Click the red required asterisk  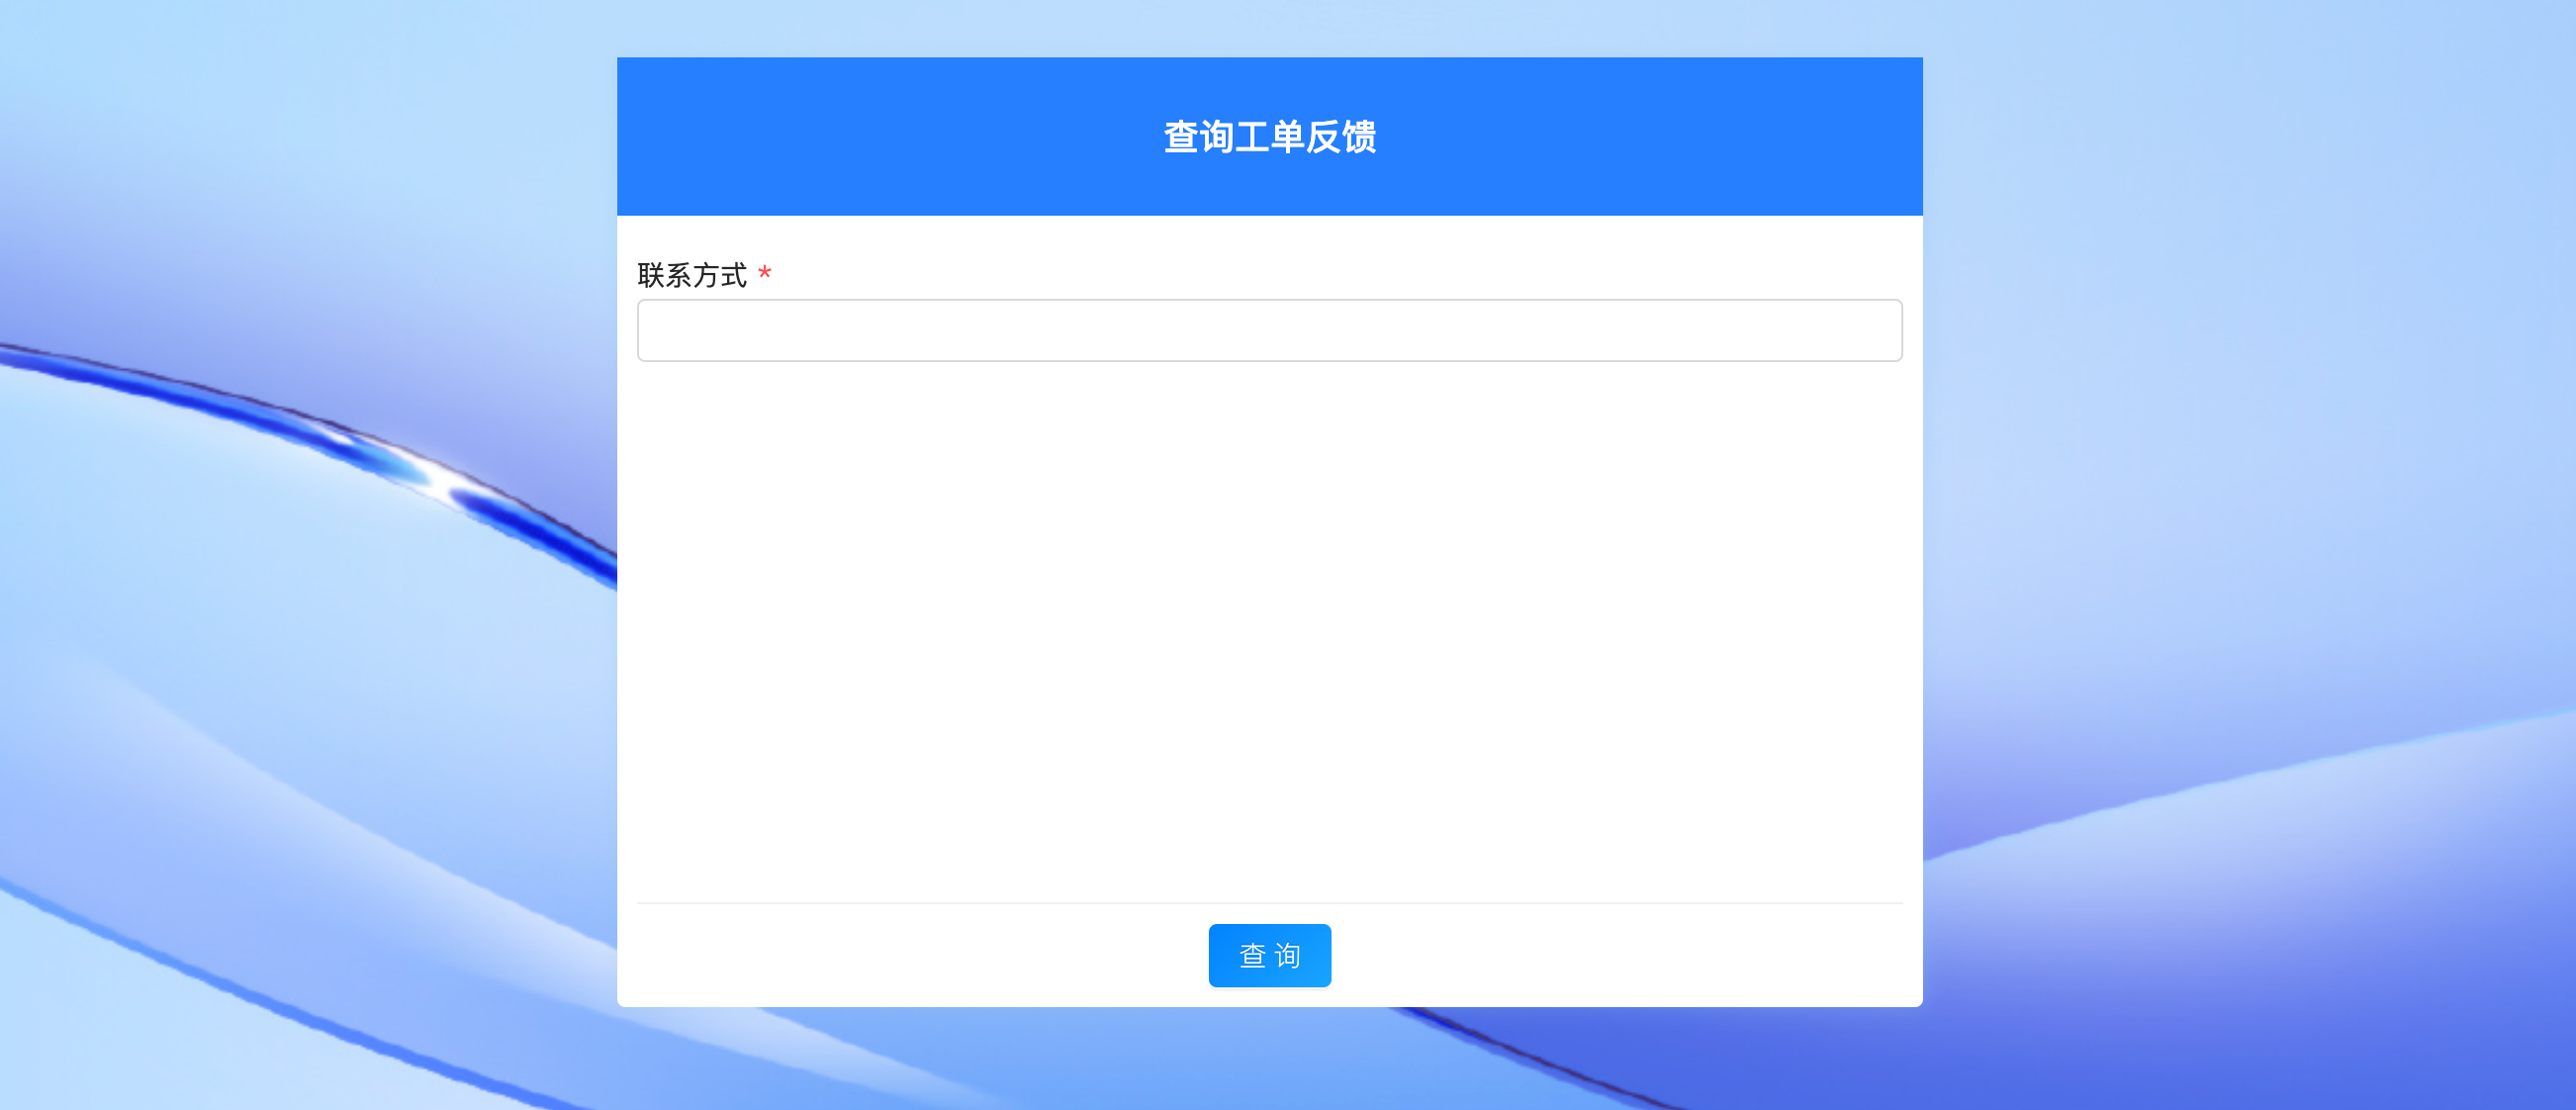point(764,273)
